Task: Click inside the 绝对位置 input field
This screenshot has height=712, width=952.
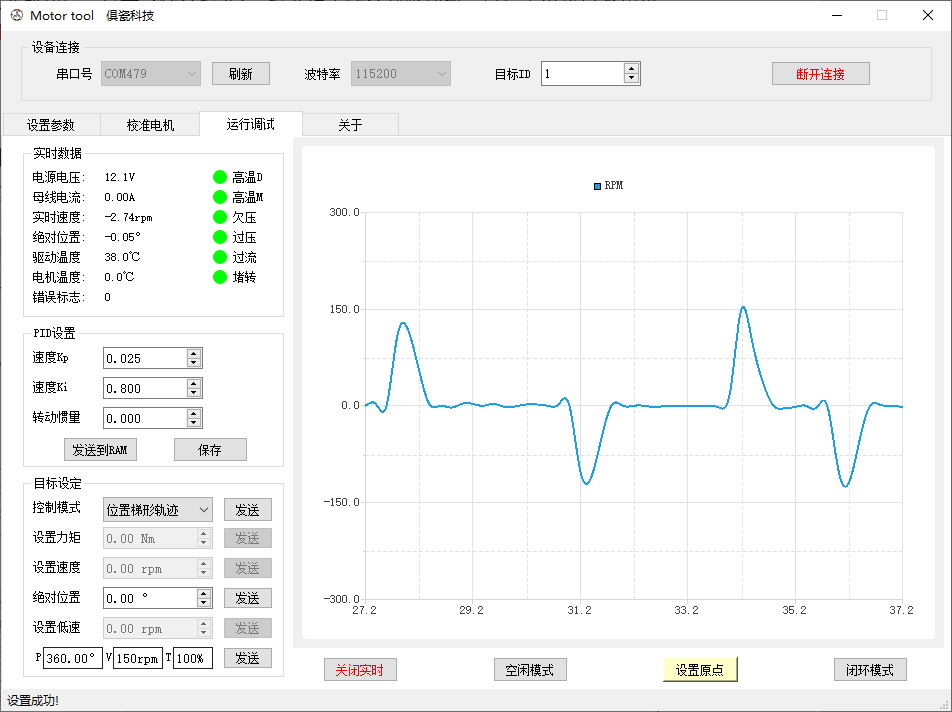Action: [145, 598]
